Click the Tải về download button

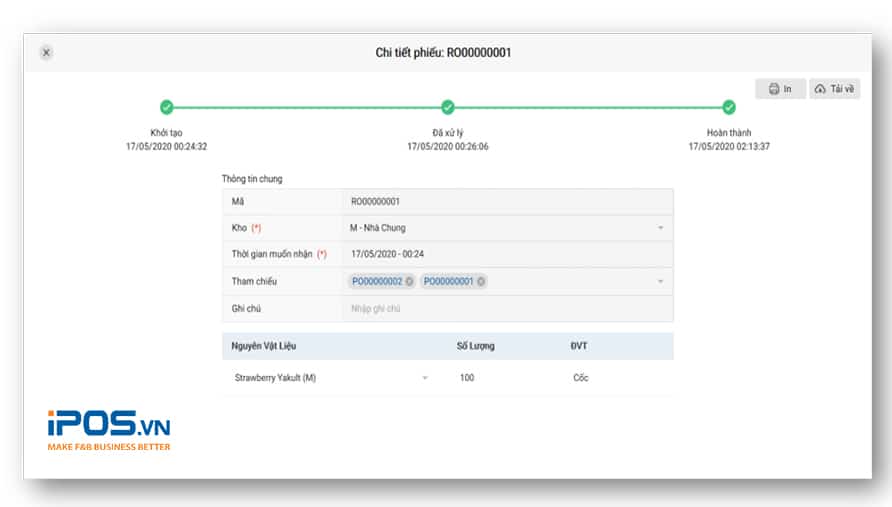(x=834, y=89)
